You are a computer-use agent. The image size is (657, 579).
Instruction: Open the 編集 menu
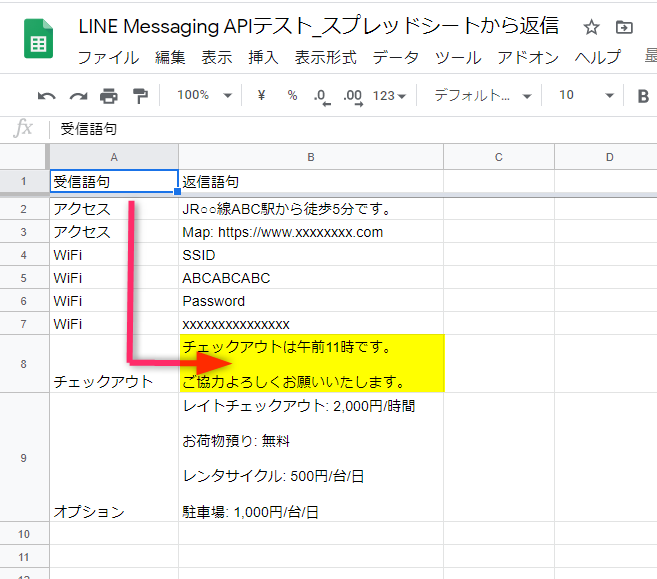[170, 57]
